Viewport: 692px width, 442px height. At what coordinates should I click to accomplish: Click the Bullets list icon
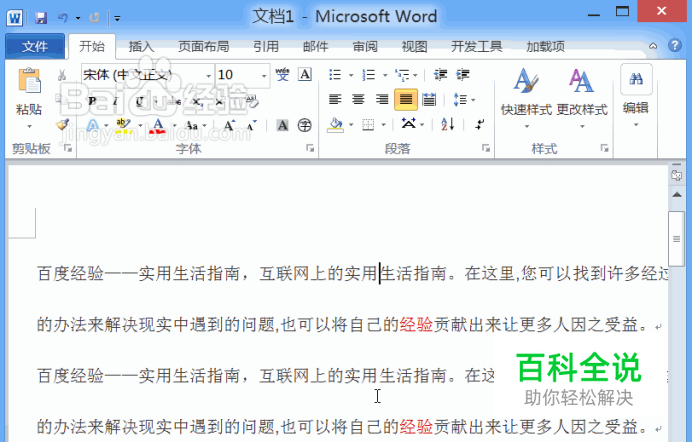[x=335, y=75]
